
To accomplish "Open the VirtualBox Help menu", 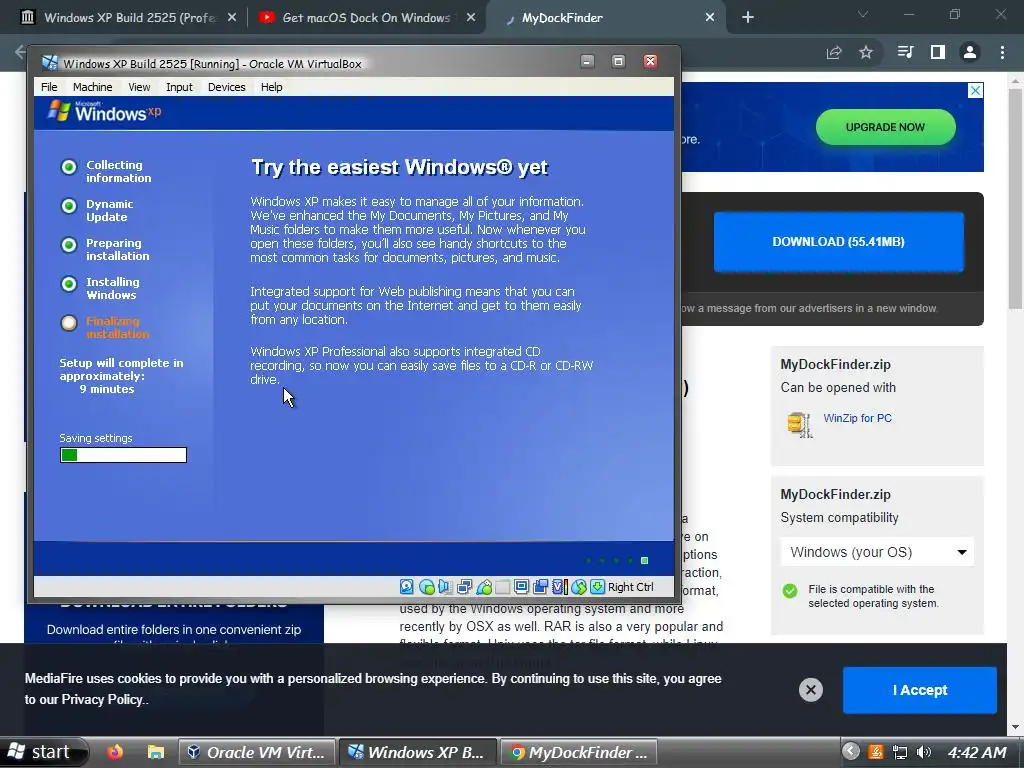I will pos(272,87).
